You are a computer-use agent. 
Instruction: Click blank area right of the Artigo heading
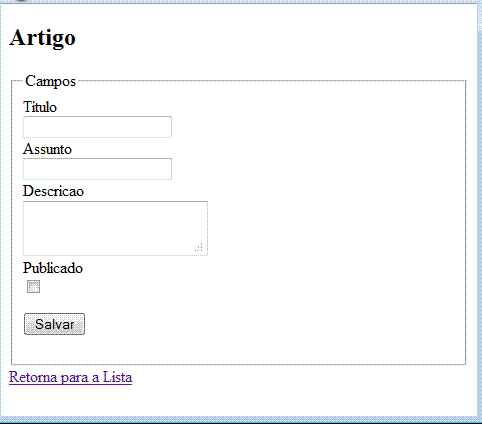(x=267, y=38)
